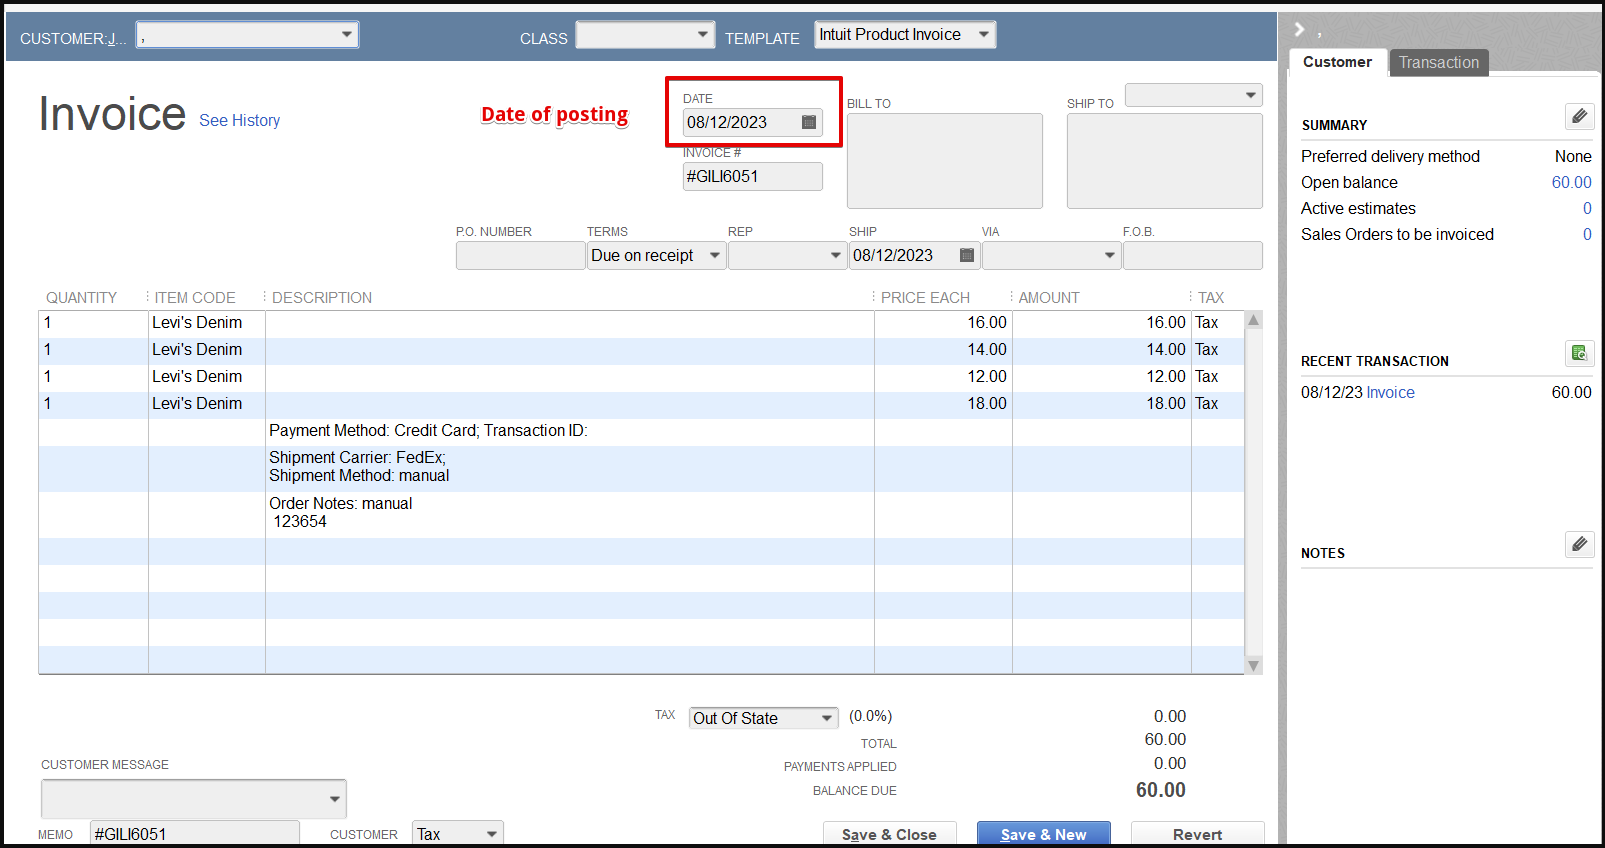The height and width of the screenshot is (848, 1605).
Task: Open the Class dropdown
Action: point(702,35)
